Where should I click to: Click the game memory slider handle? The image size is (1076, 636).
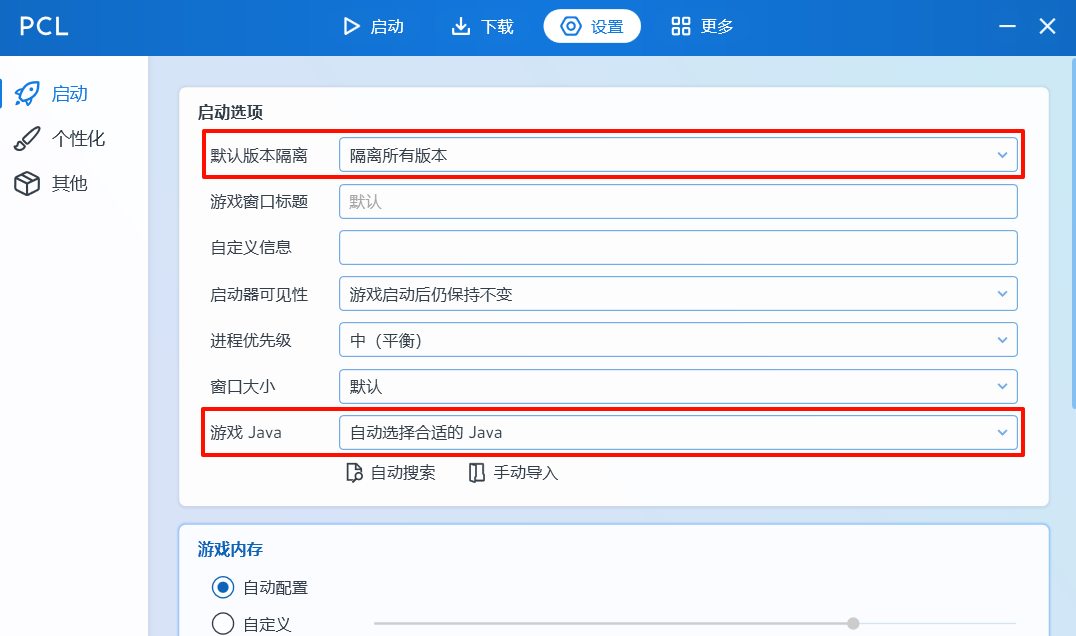point(853,623)
